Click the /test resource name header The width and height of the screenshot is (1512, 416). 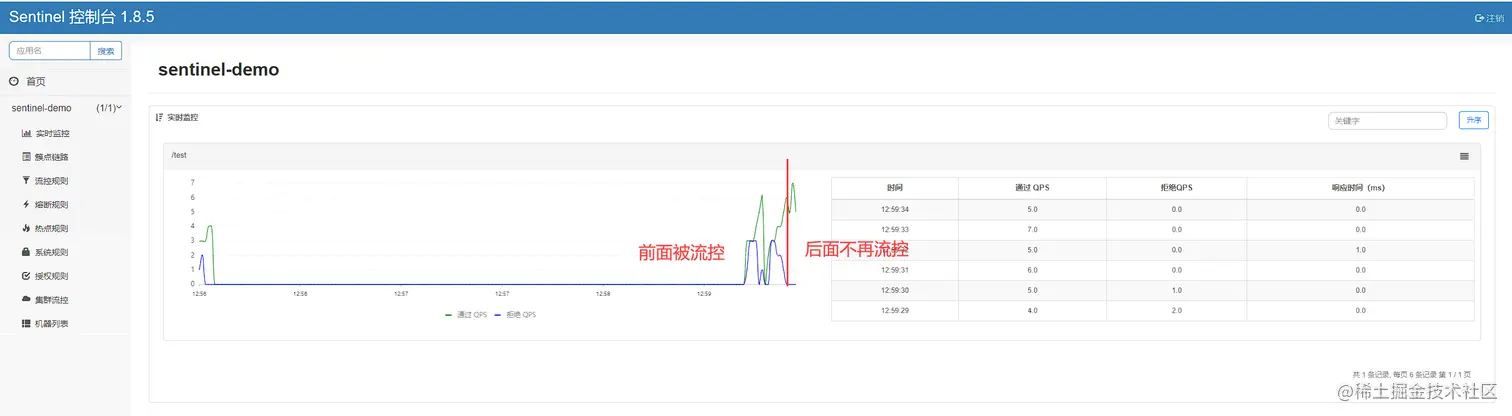(x=179, y=155)
